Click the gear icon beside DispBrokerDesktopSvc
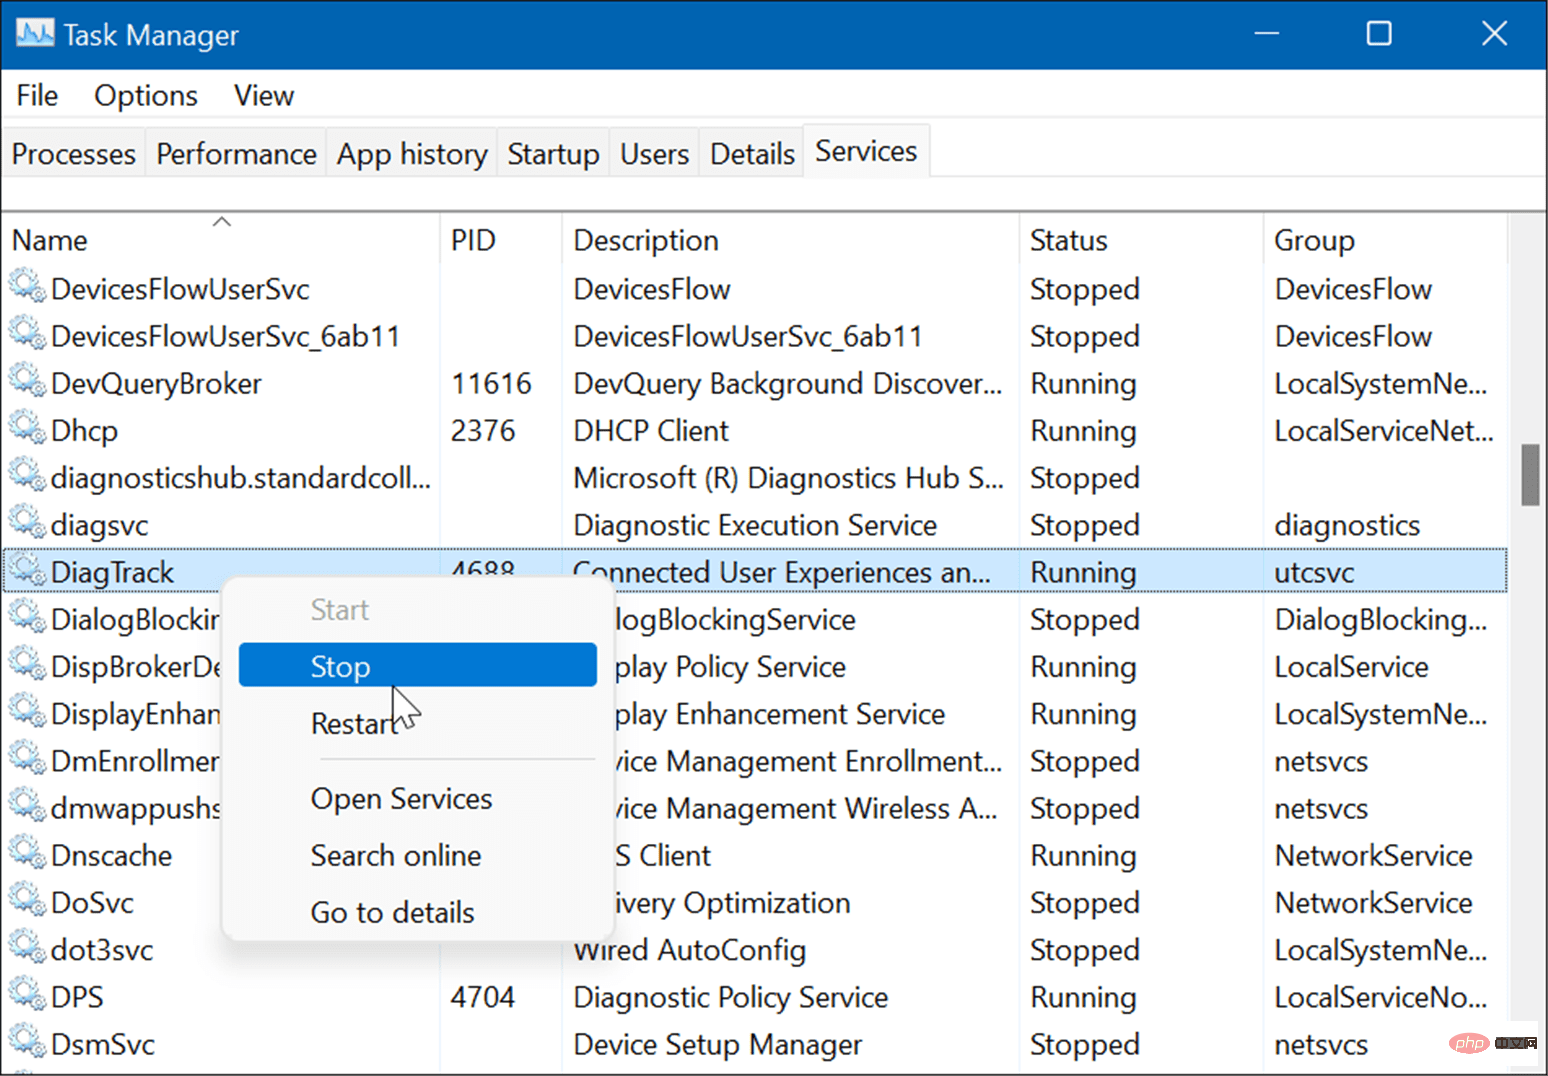This screenshot has width=1548, height=1076. (28, 664)
